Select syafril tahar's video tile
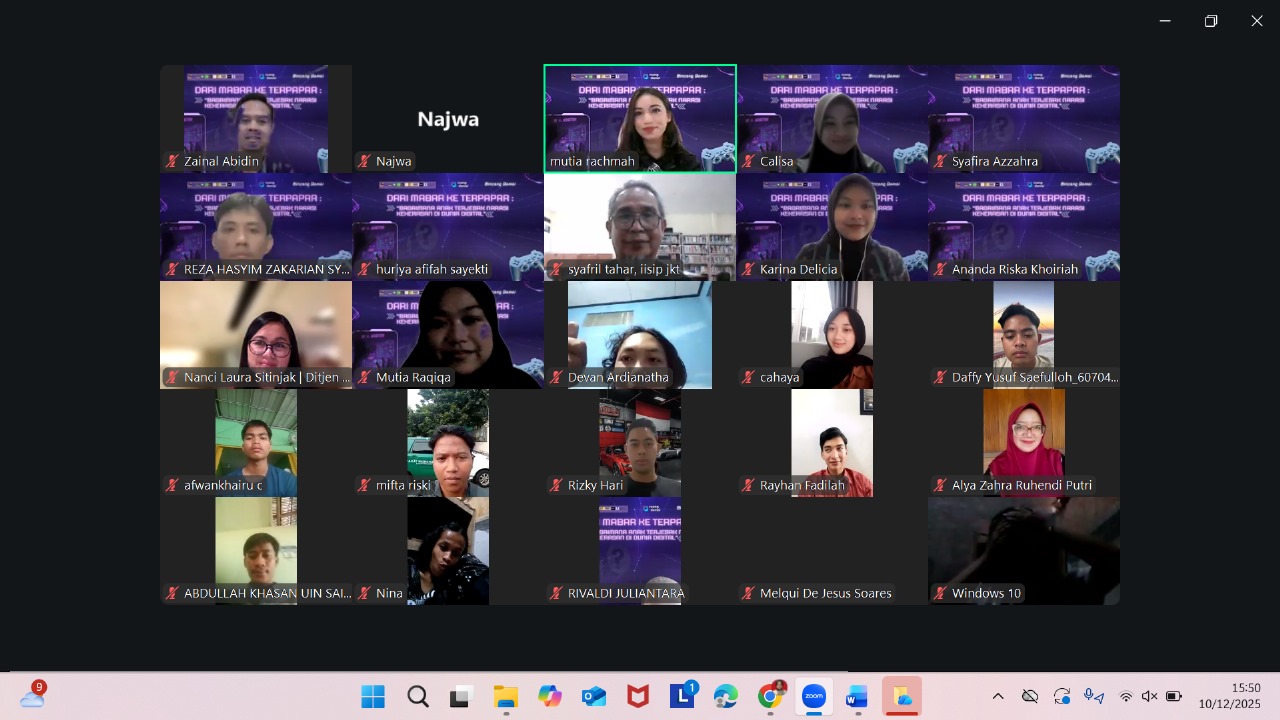Screen dimensions: 1280x720 pos(640,226)
